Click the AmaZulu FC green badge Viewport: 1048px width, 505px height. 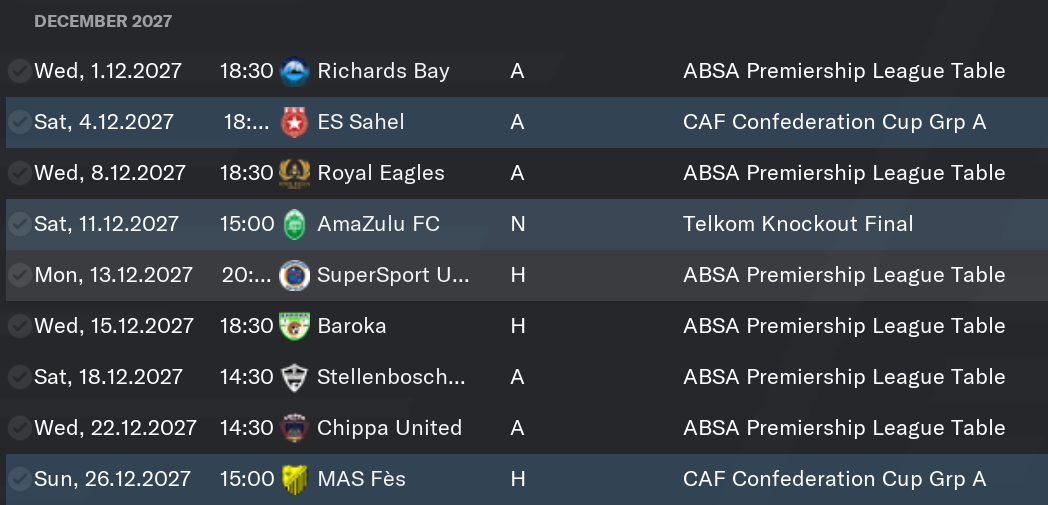(x=294, y=224)
